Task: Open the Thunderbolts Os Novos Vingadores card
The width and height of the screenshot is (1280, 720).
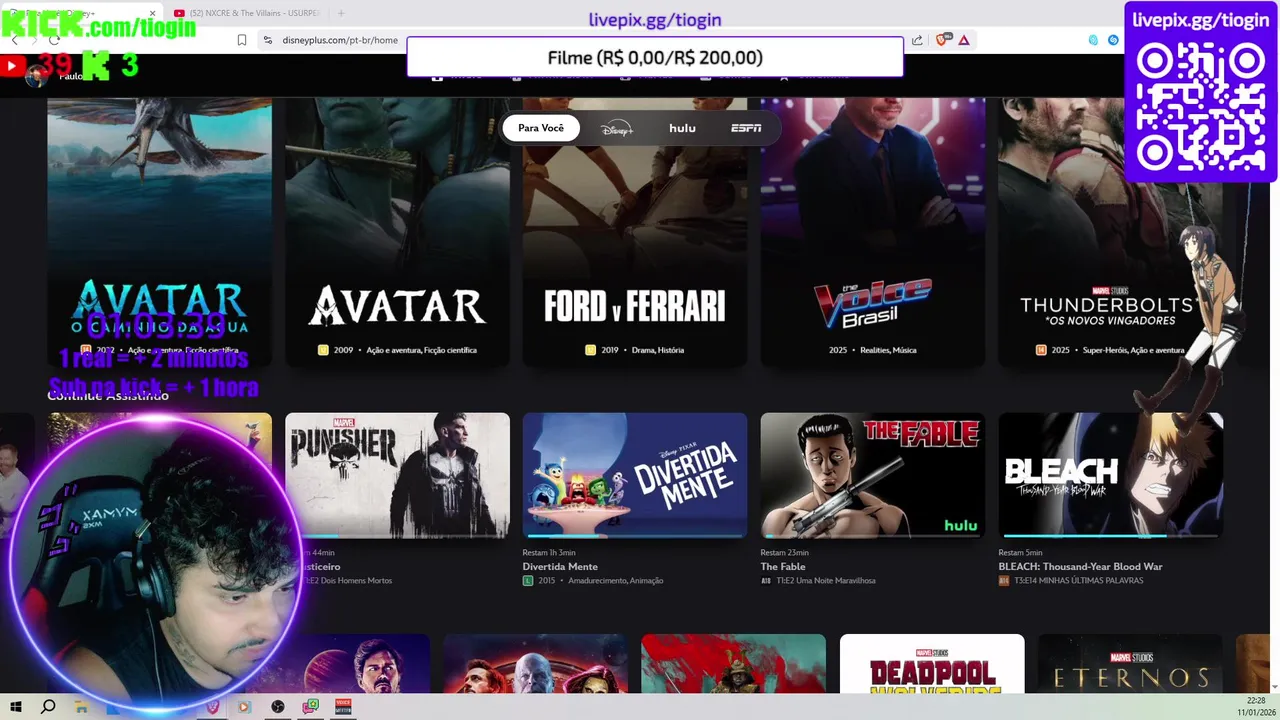Action: pyautogui.click(x=1110, y=232)
